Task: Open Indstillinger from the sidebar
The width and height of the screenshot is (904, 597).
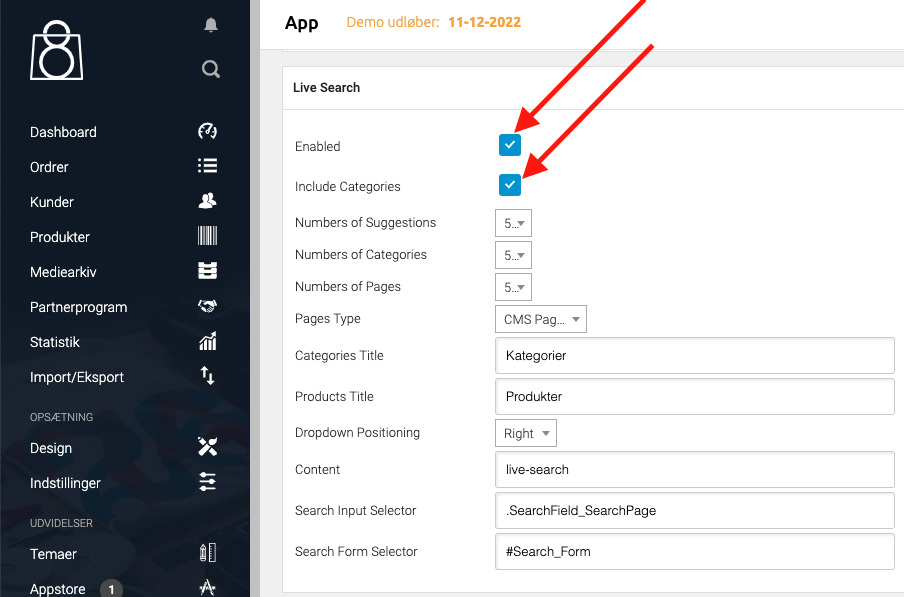Action: (65, 483)
